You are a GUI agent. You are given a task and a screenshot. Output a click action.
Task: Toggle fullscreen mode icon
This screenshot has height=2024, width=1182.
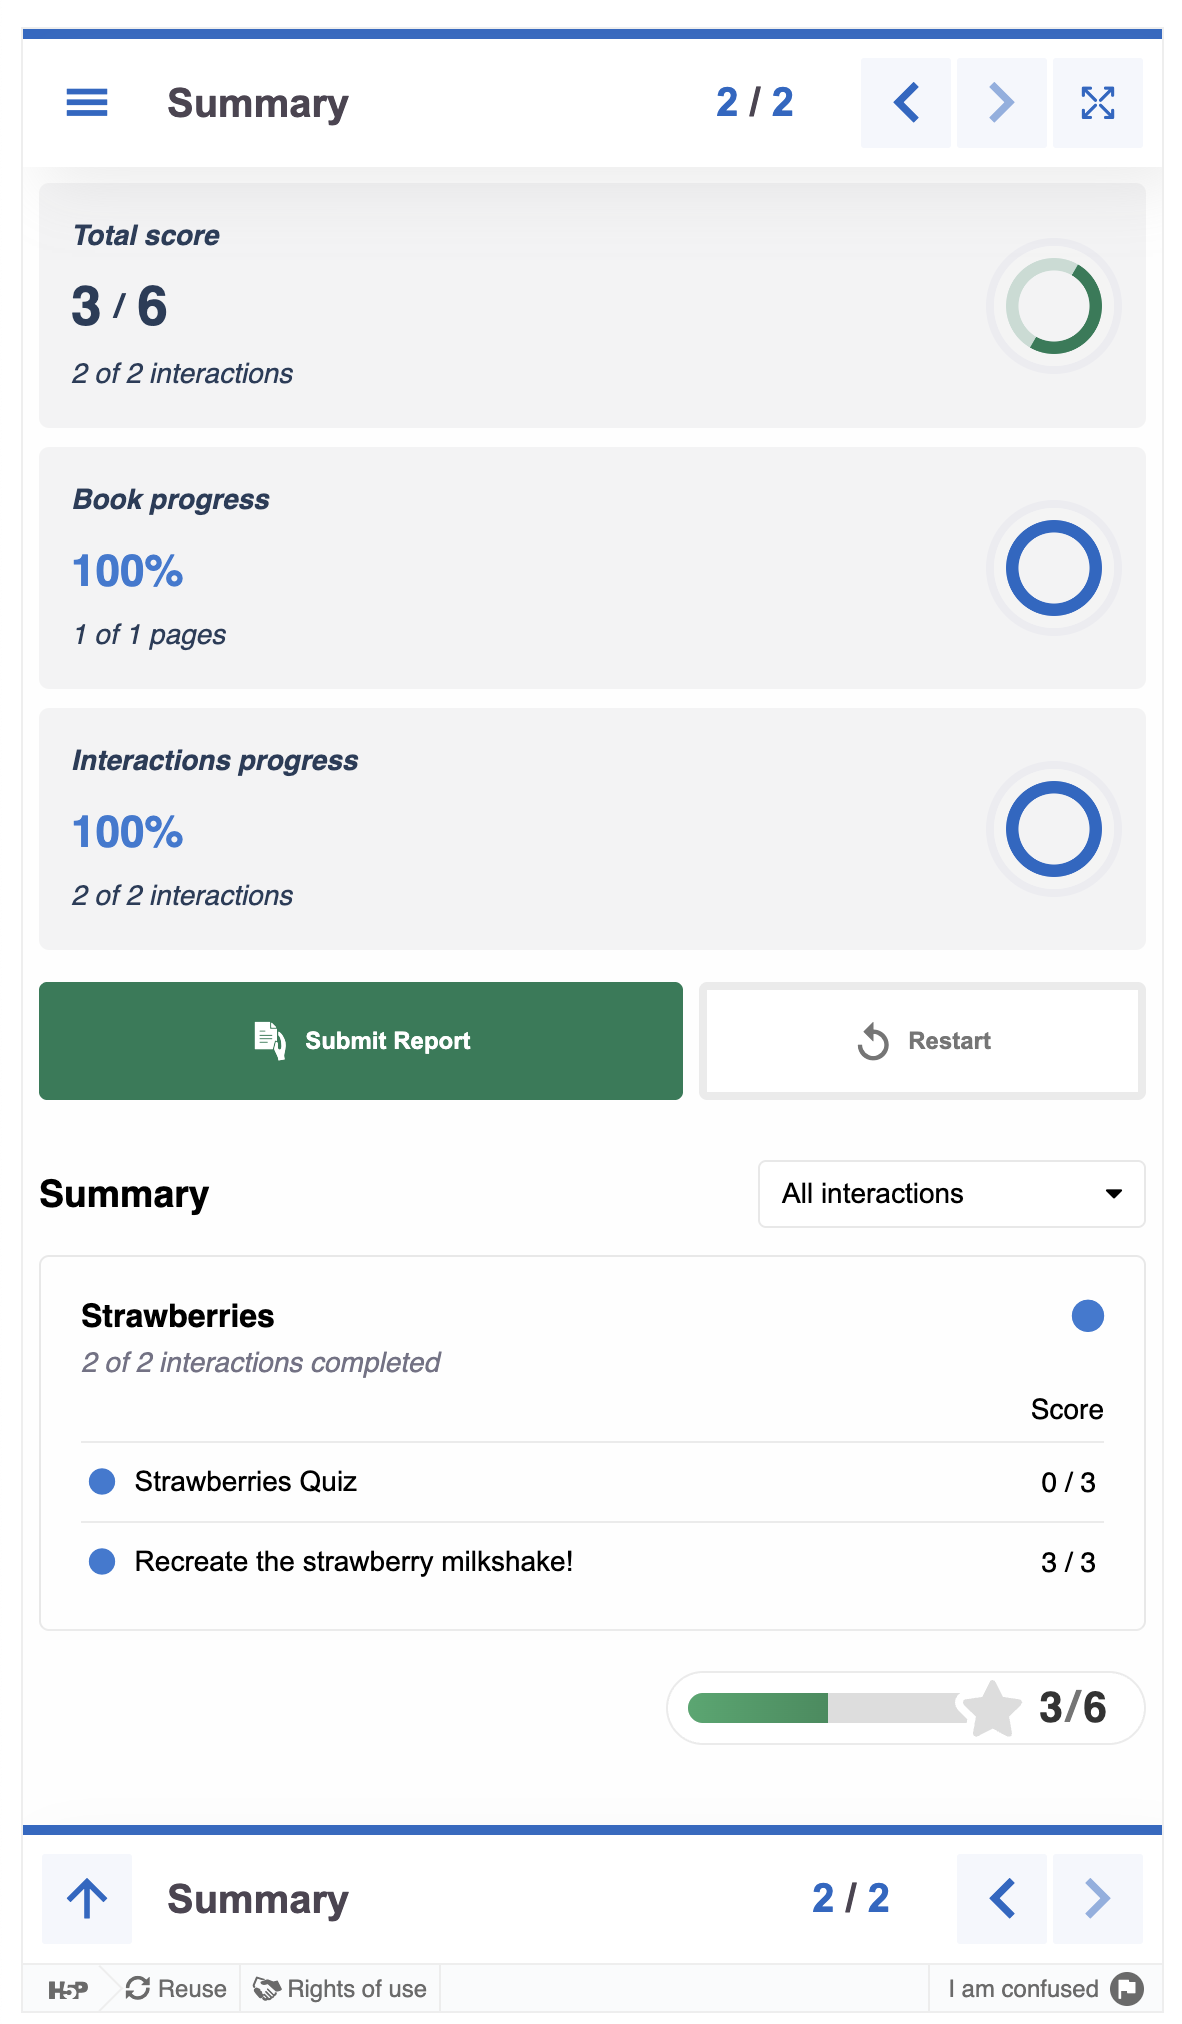1097,102
